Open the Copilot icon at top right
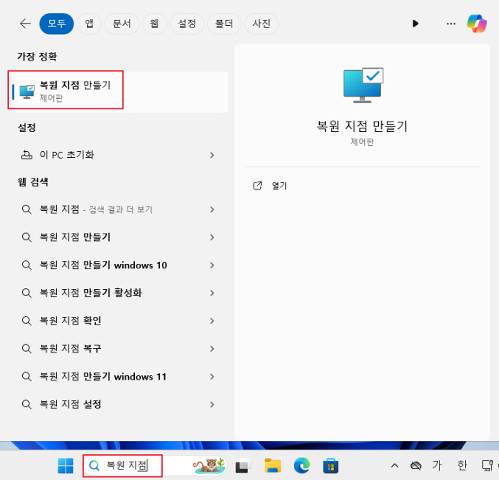 coord(477,23)
